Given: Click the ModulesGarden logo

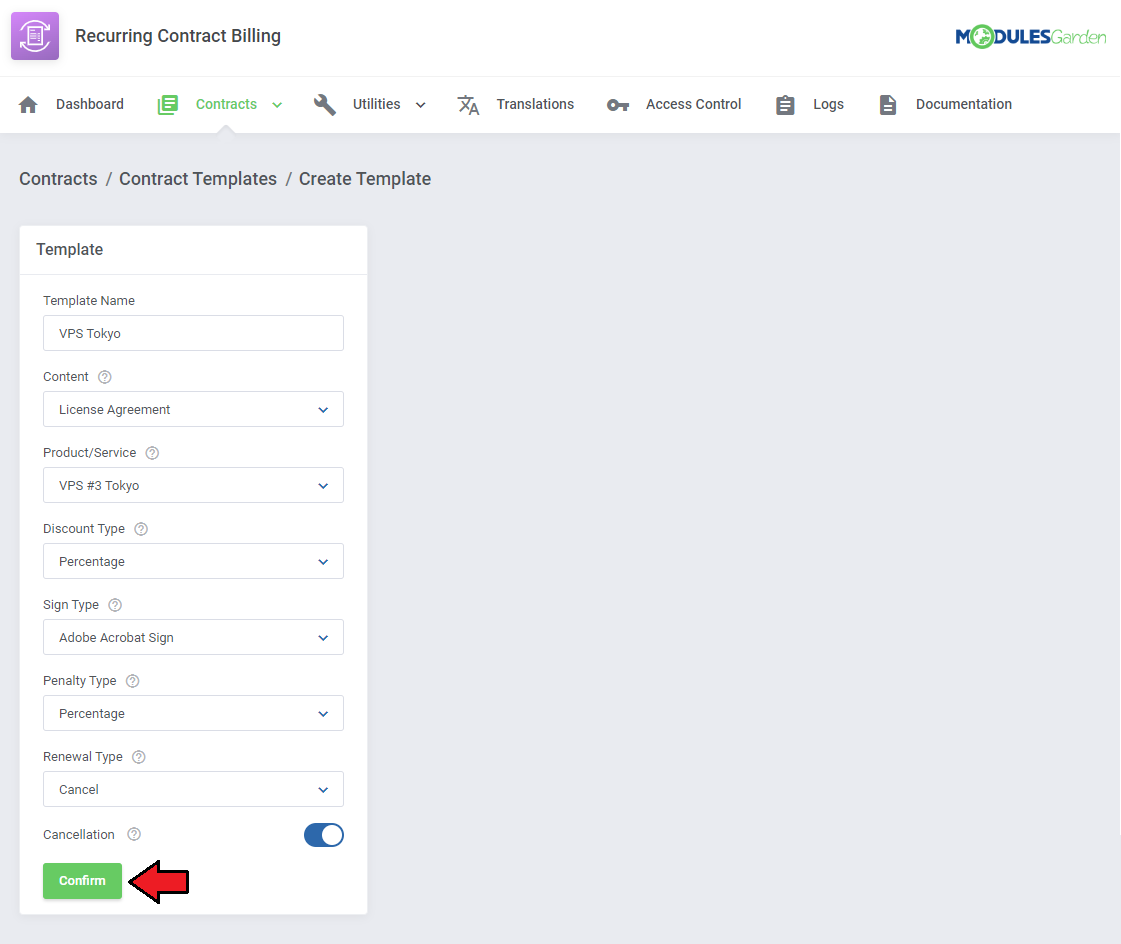Looking at the screenshot, I should [1030, 36].
